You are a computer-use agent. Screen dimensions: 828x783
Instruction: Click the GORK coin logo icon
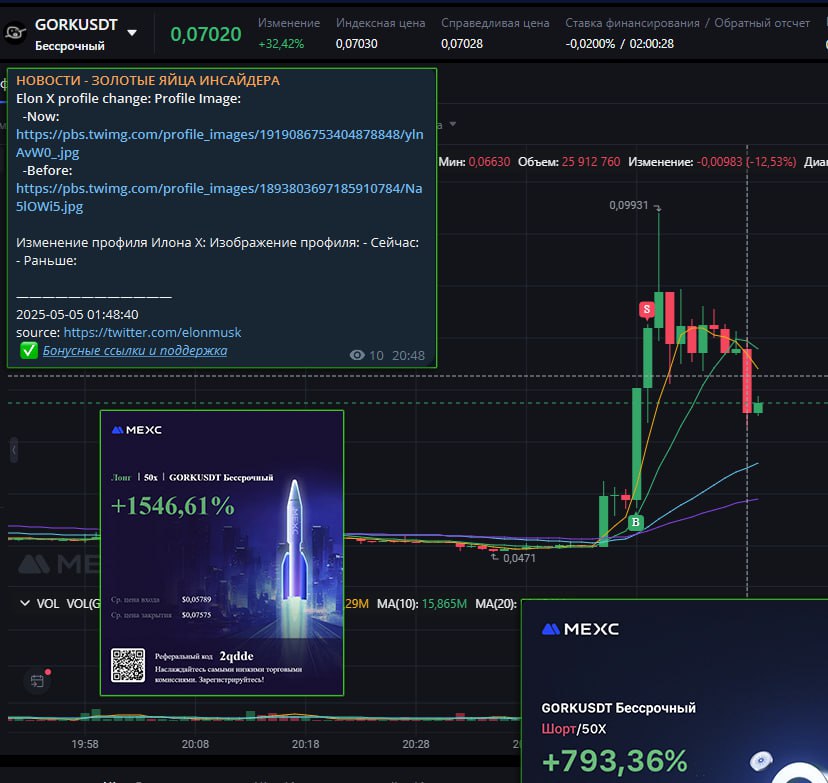(15, 33)
